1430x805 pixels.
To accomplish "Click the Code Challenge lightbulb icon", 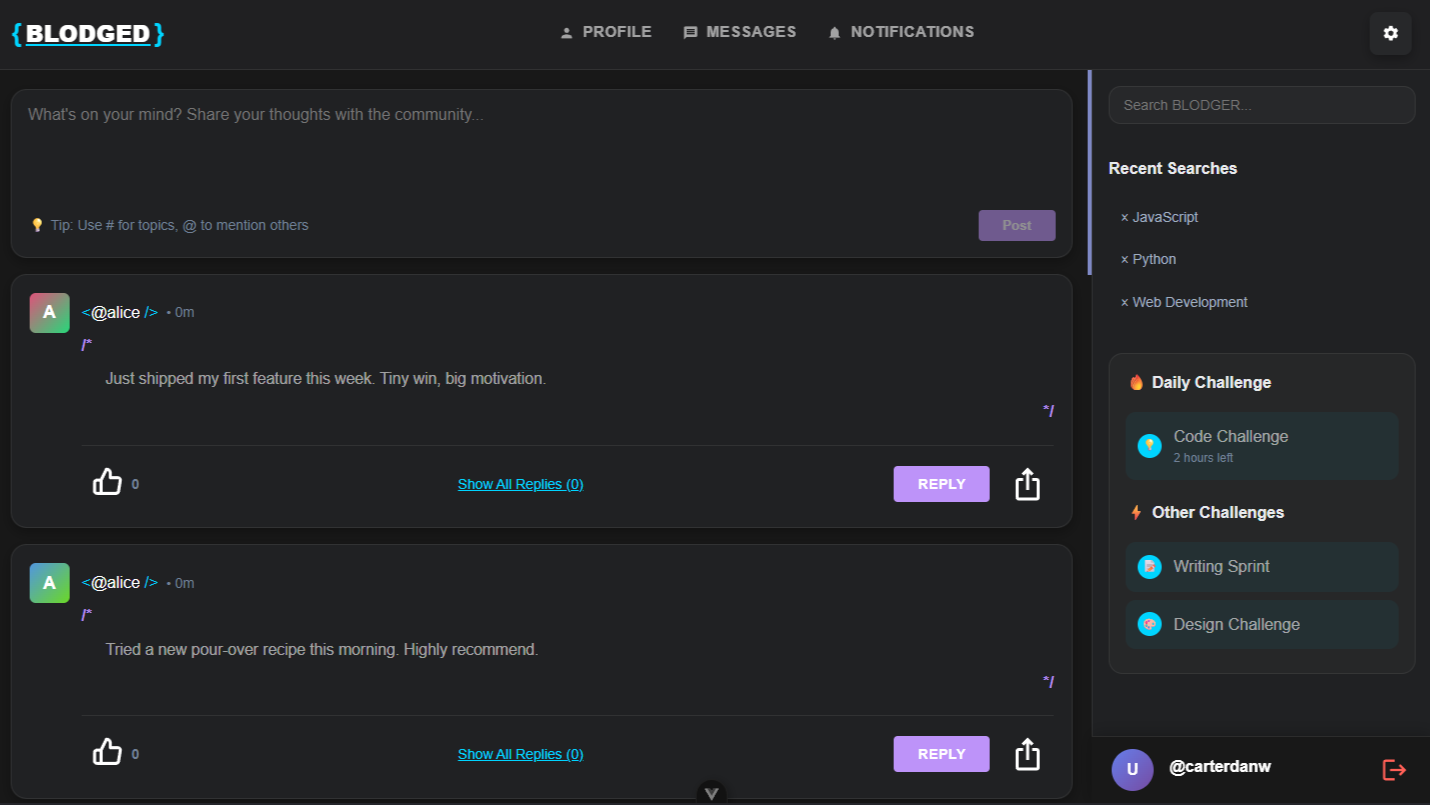I will pyautogui.click(x=1149, y=445).
